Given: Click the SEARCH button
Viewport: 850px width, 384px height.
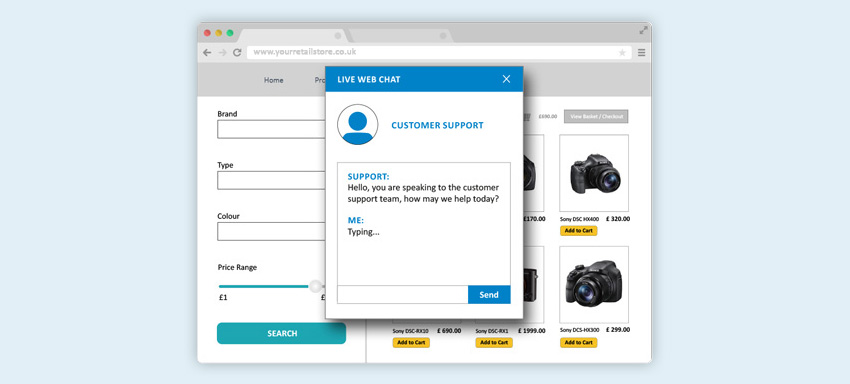Looking at the screenshot, I should 281,334.
